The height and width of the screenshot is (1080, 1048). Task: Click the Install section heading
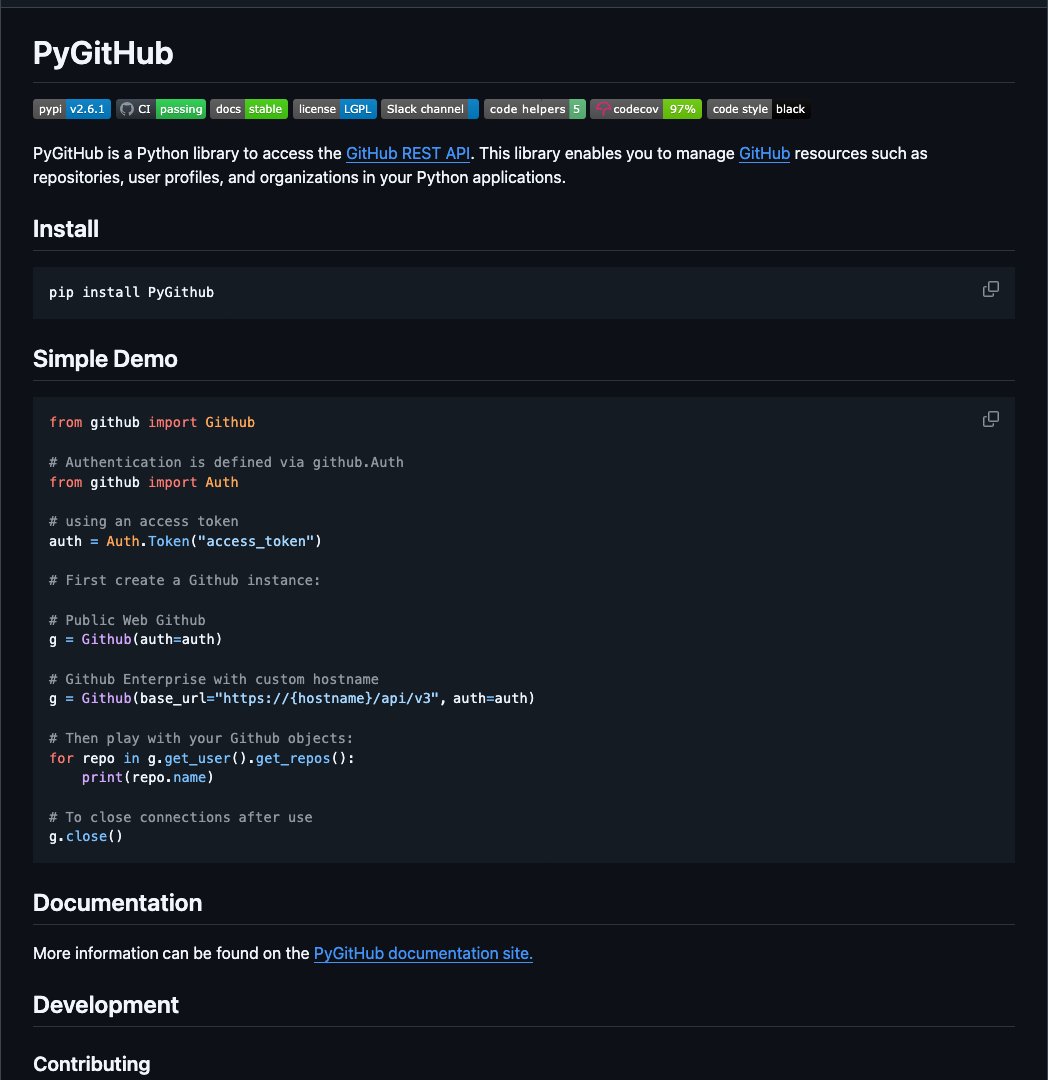(66, 229)
